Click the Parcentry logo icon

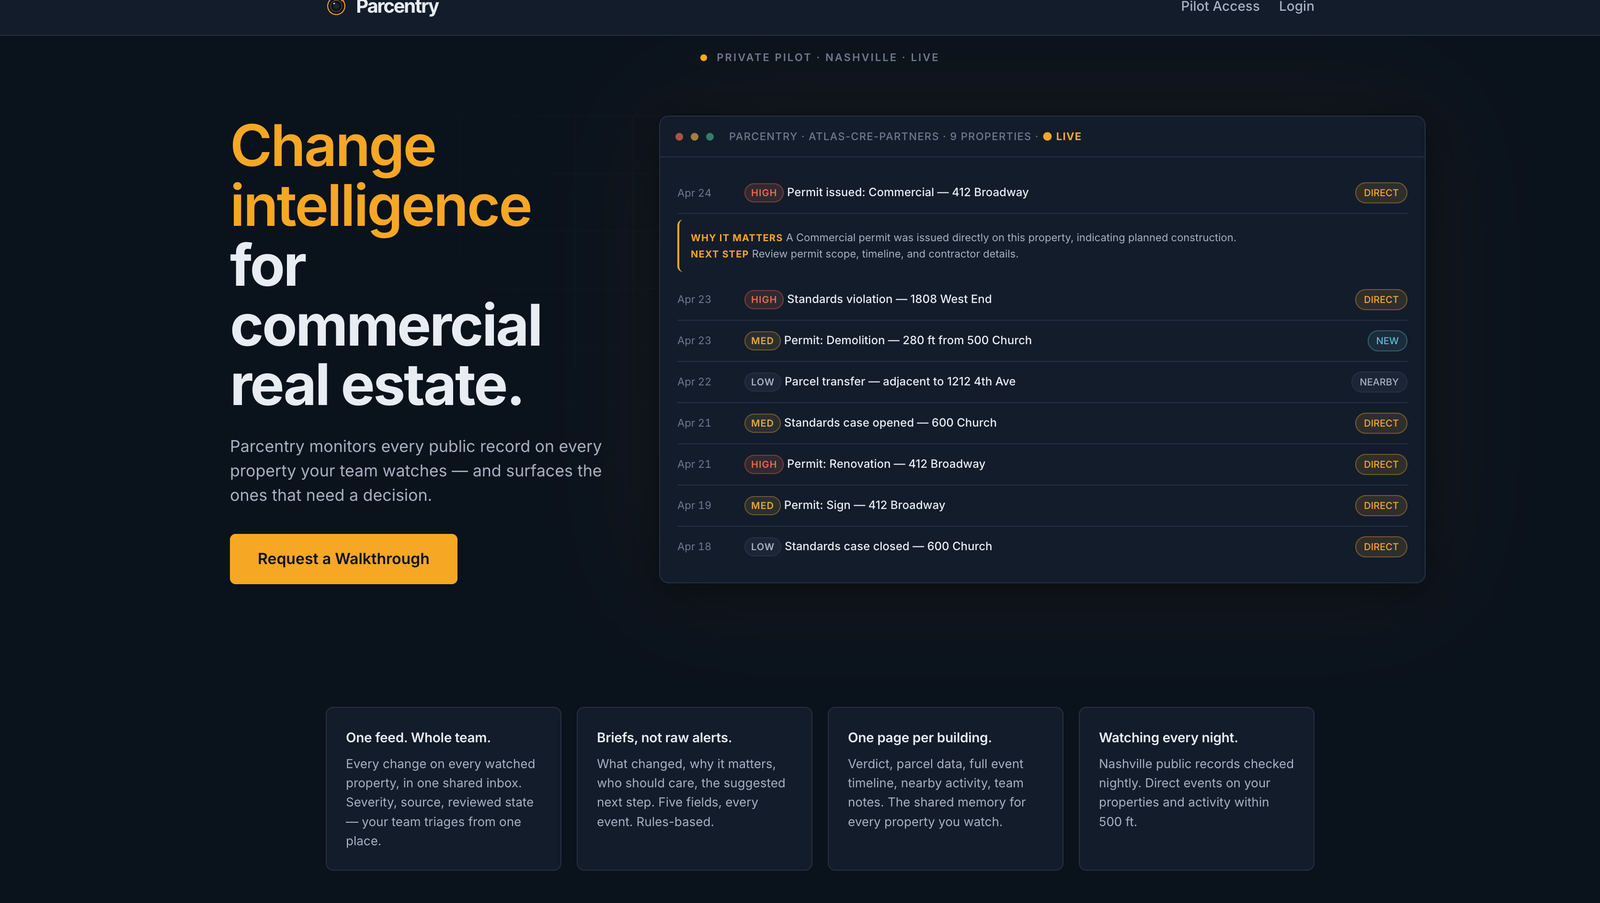point(336,7)
